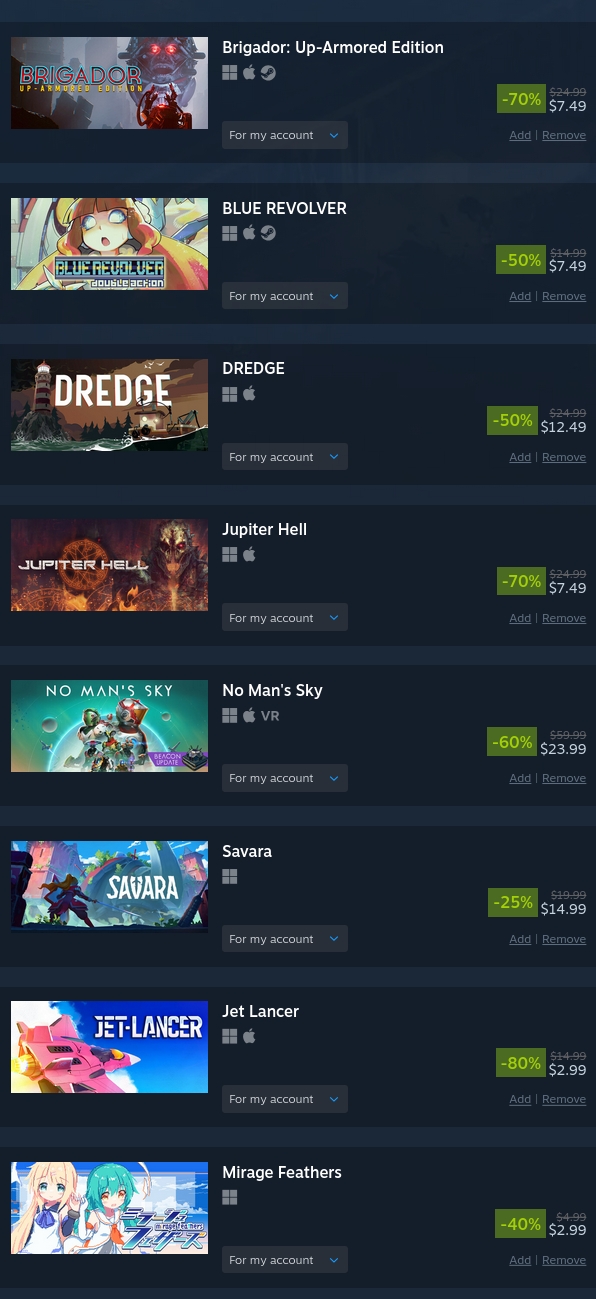This screenshot has width=596, height=1299.
Task: Open 'For my account' dropdown for Jupiter Hell
Action: pyautogui.click(x=285, y=618)
